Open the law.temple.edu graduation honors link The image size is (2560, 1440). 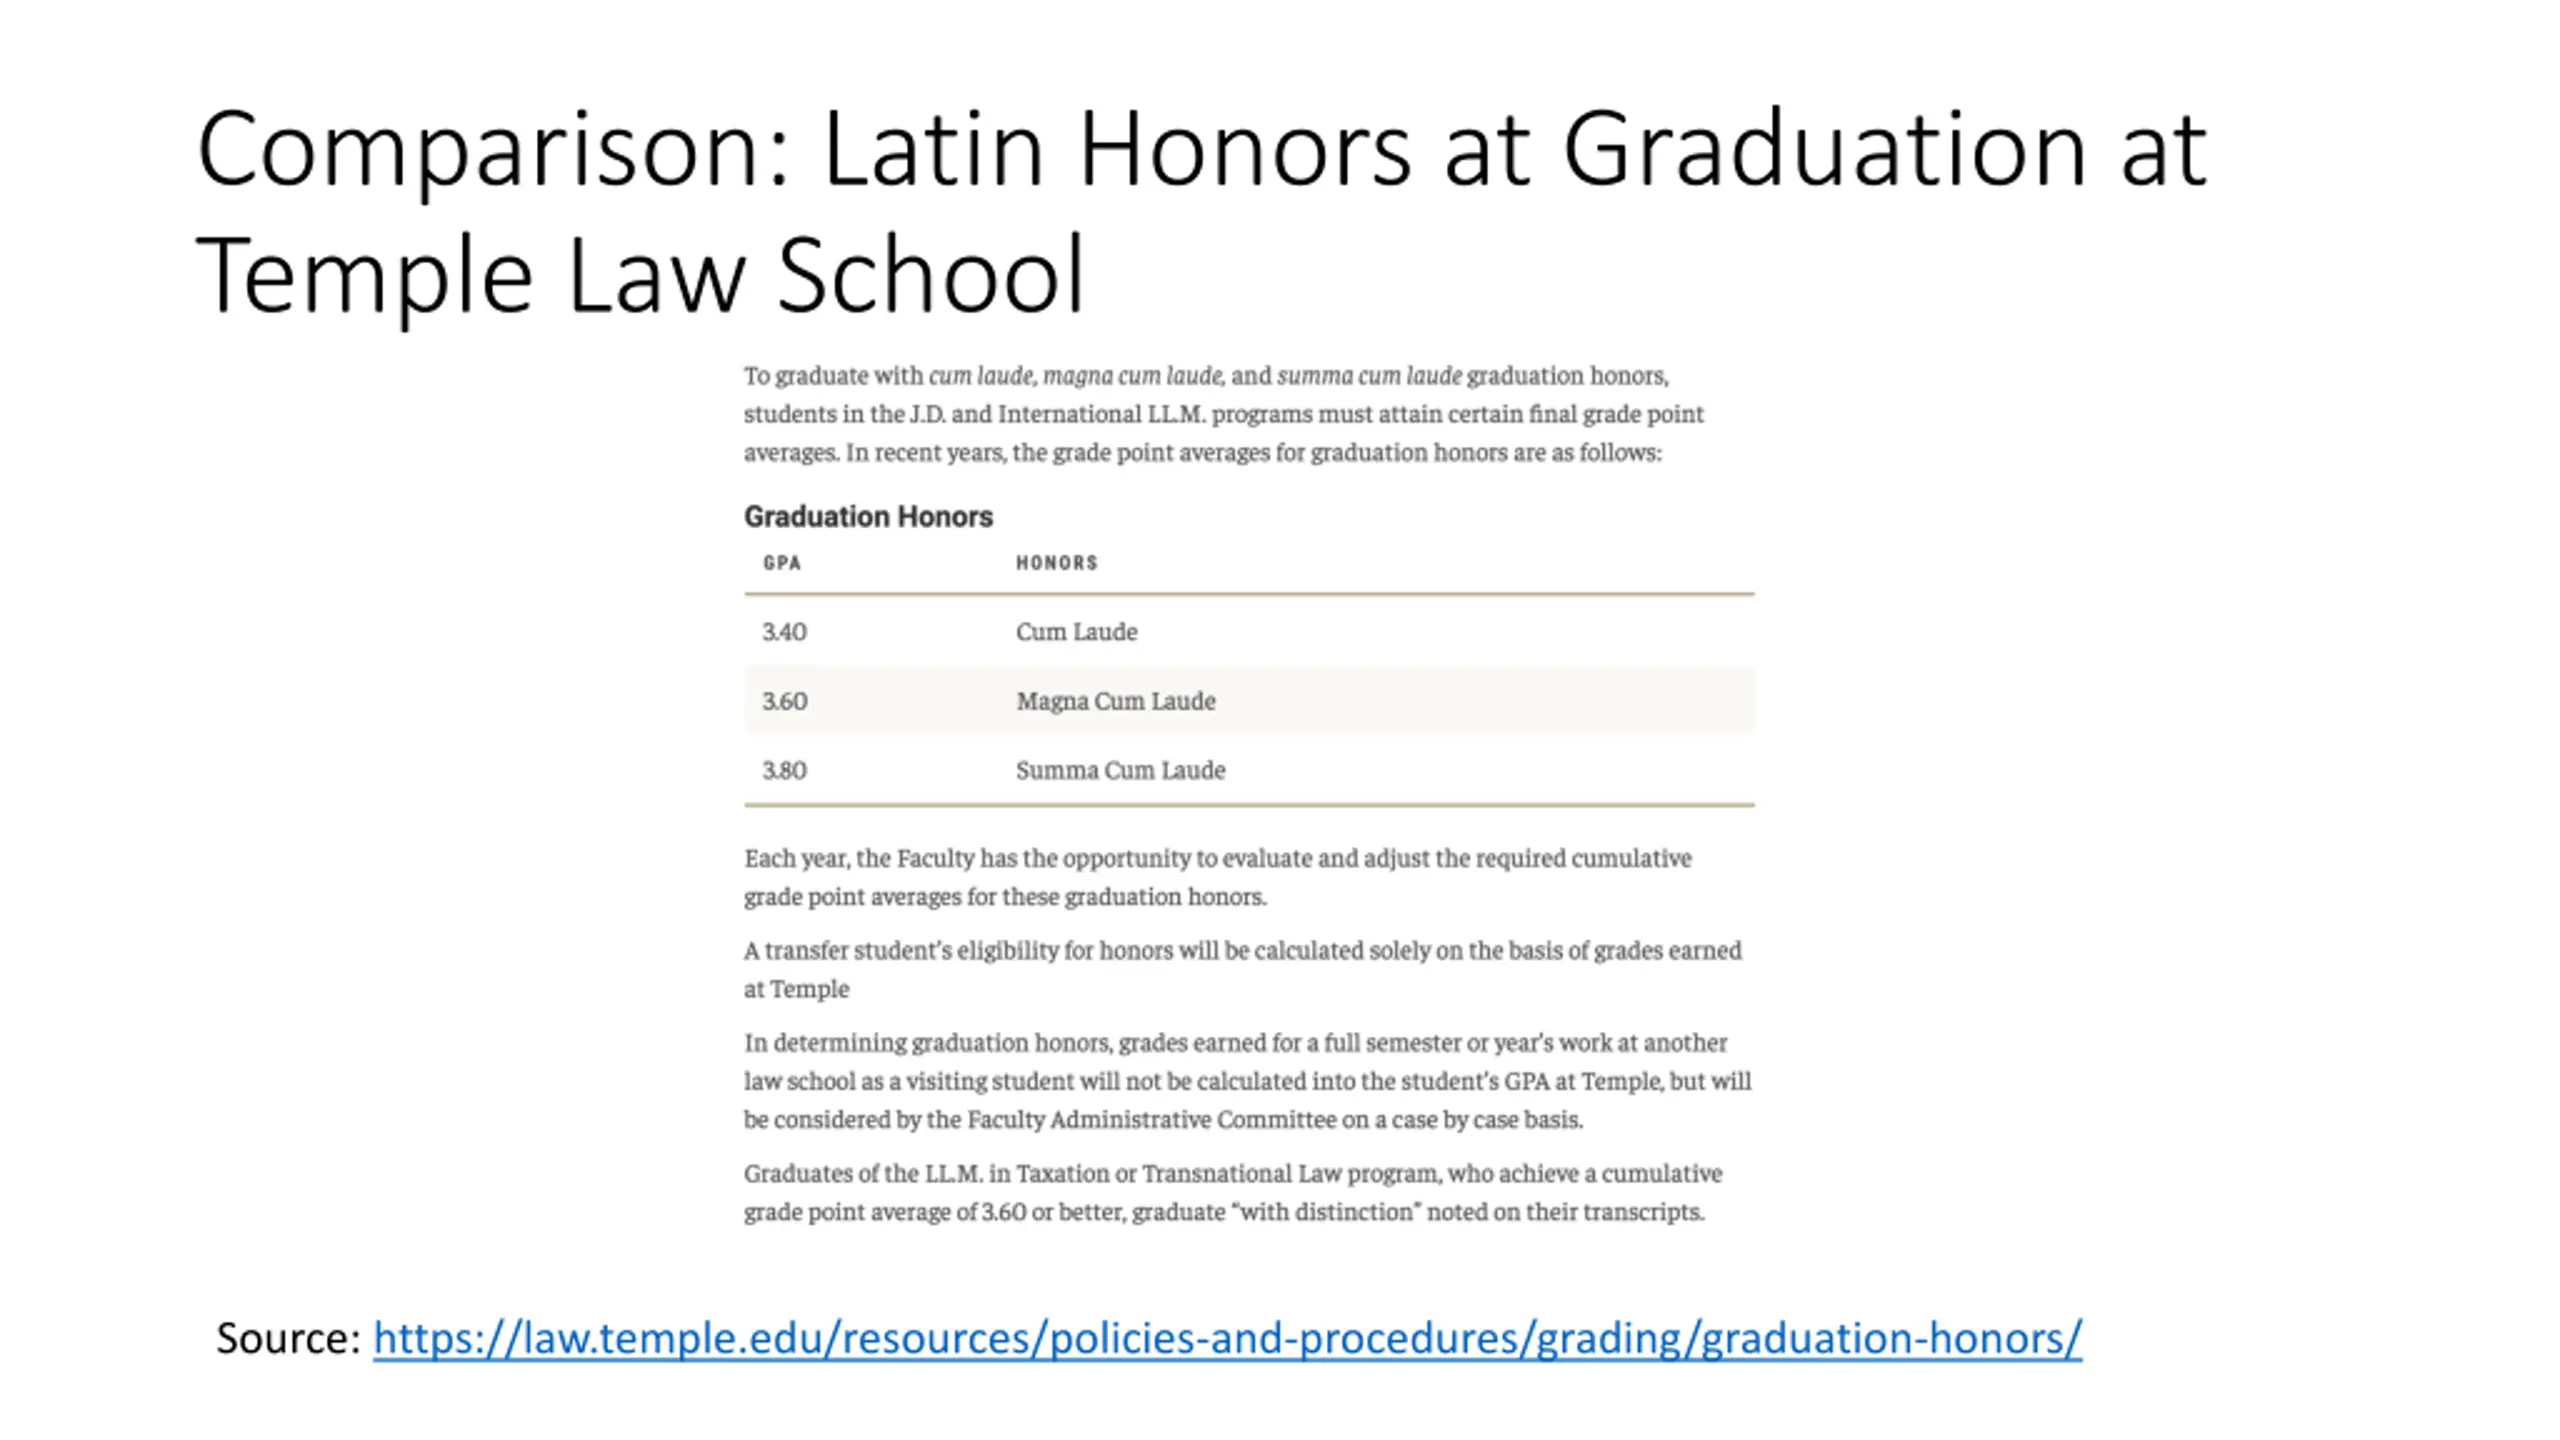1227,1338
